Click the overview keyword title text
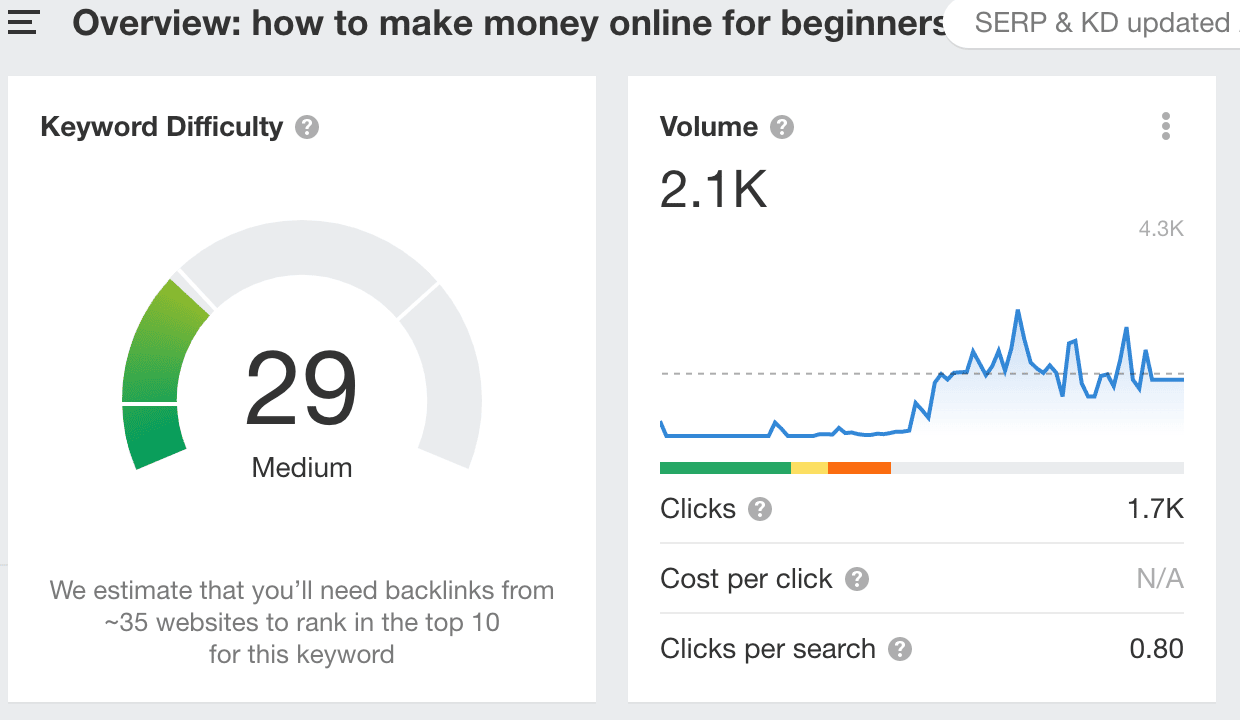This screenshot has width=1240, height=720. [x=510, y=23]
